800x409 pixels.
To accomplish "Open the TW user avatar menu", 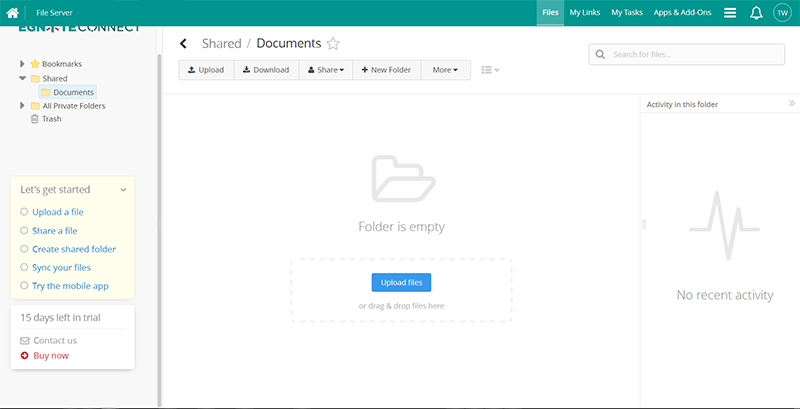I will [x=782, y=13].
